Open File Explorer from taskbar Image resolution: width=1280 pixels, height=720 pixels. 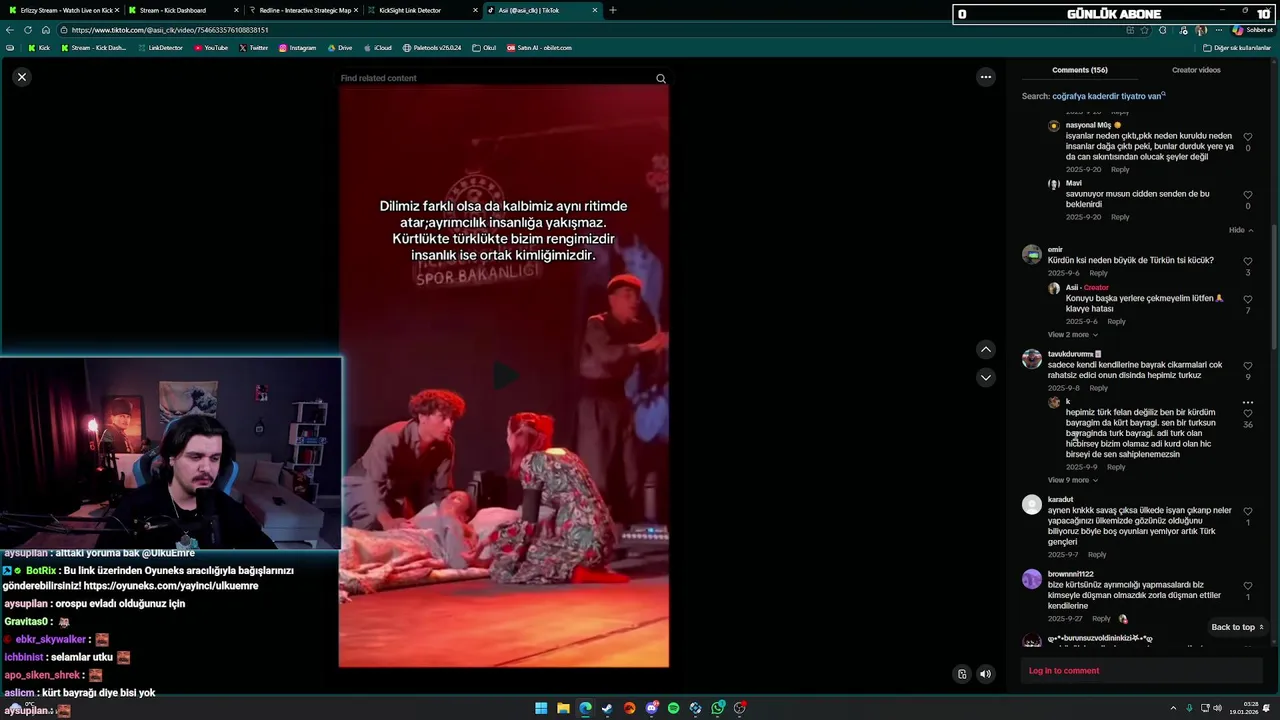point(563,708)
